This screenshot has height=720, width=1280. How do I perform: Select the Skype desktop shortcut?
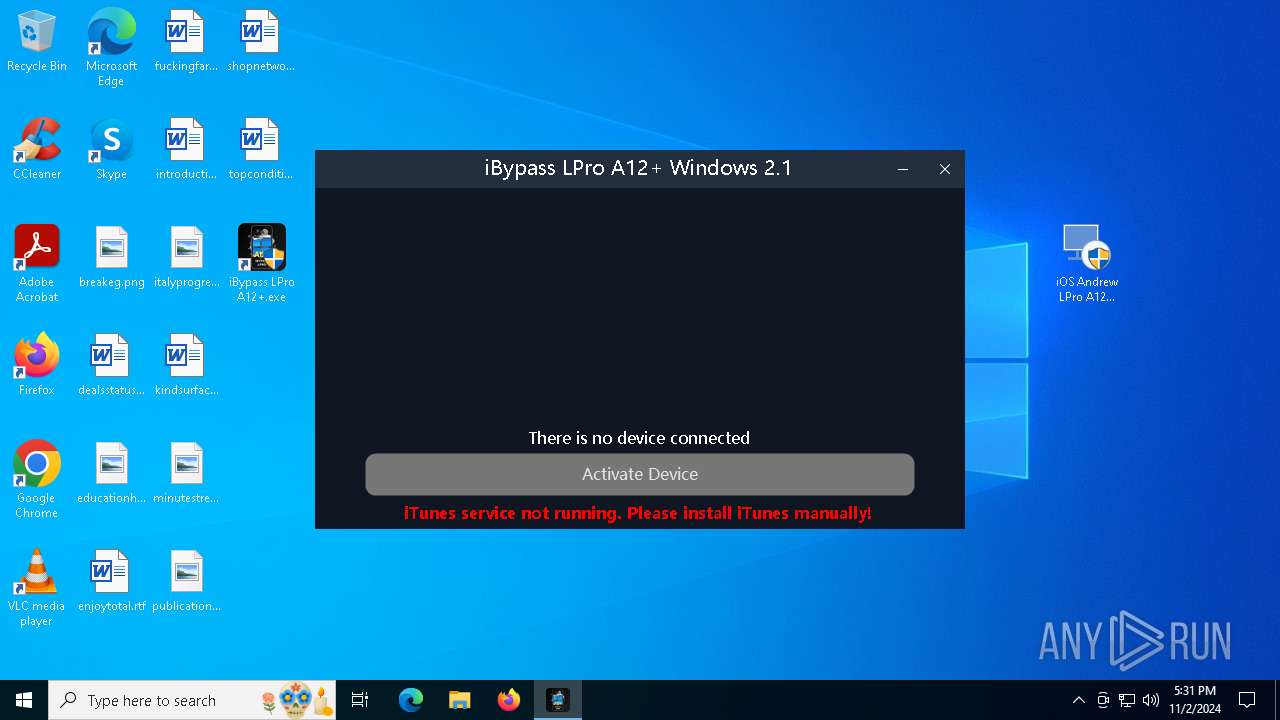111,149
